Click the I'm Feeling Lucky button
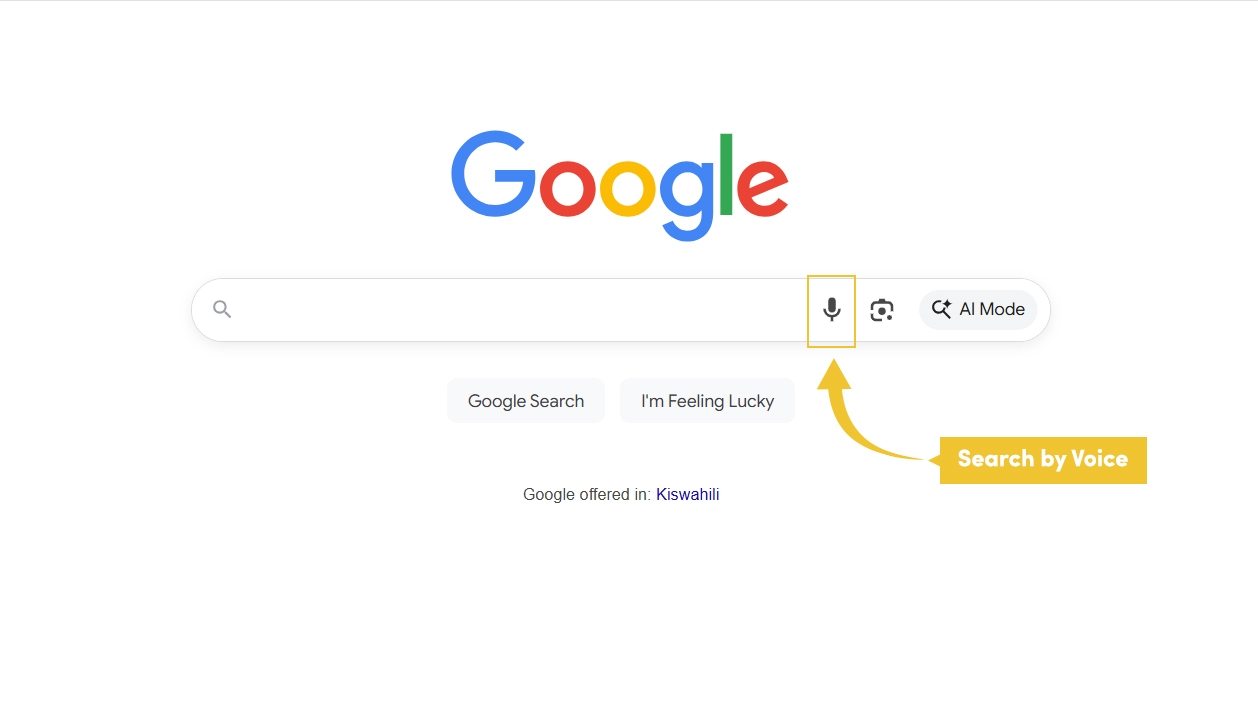1258x708 pixels. click(707, 400)
